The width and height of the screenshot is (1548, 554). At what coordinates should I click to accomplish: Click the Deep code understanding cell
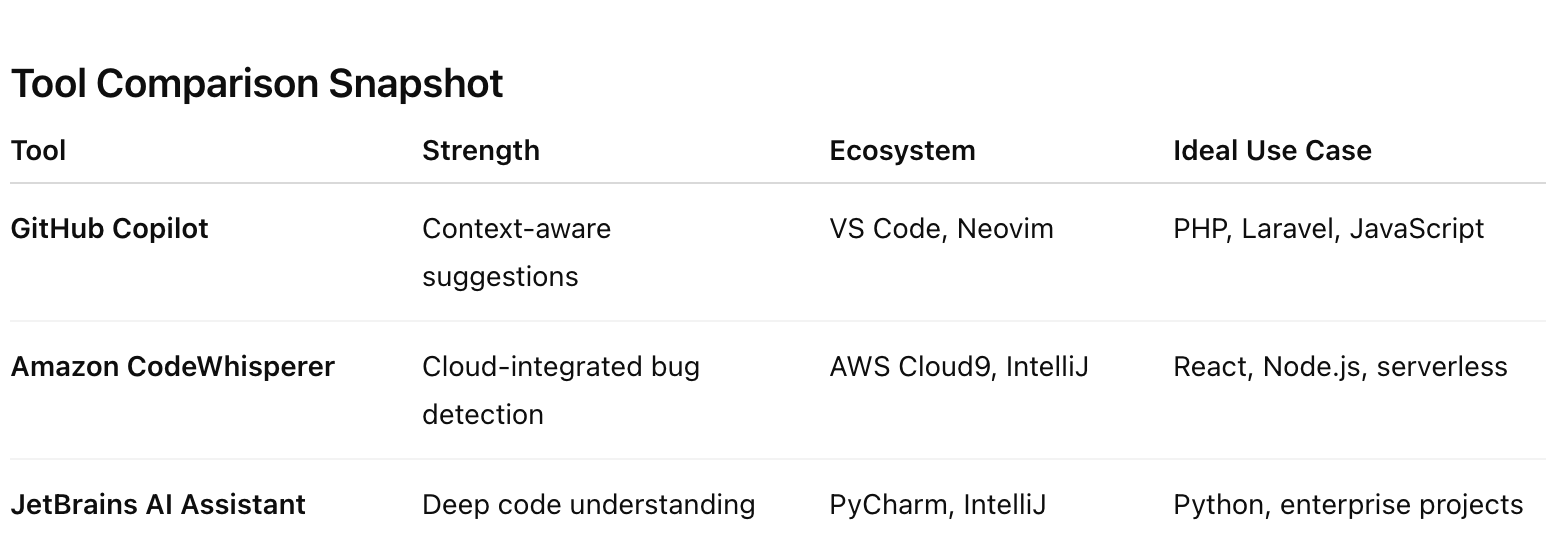point(588,505)
